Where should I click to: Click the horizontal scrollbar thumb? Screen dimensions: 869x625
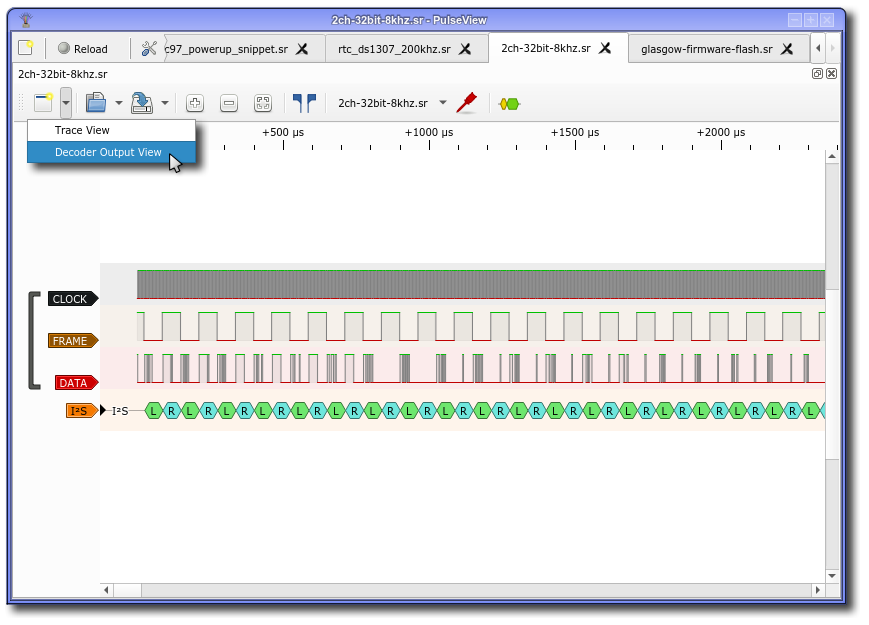(127, 590)
